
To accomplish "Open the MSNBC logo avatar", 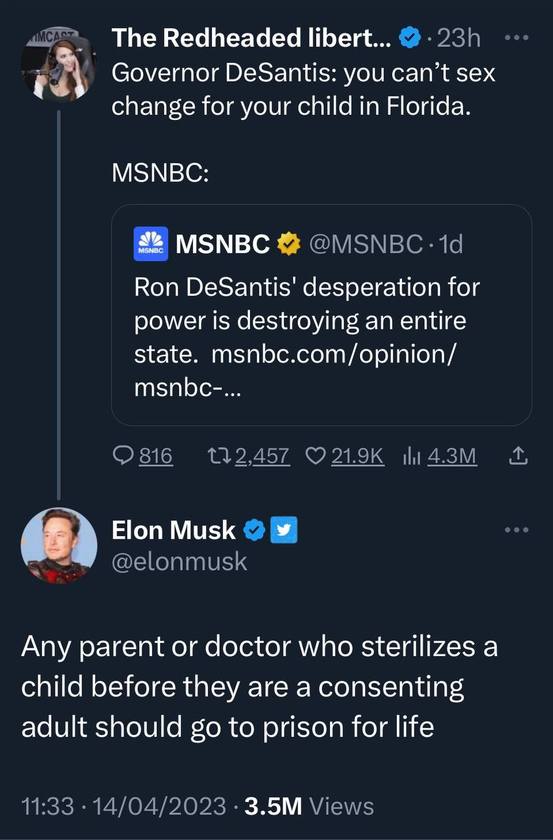I will click(151, 244).
